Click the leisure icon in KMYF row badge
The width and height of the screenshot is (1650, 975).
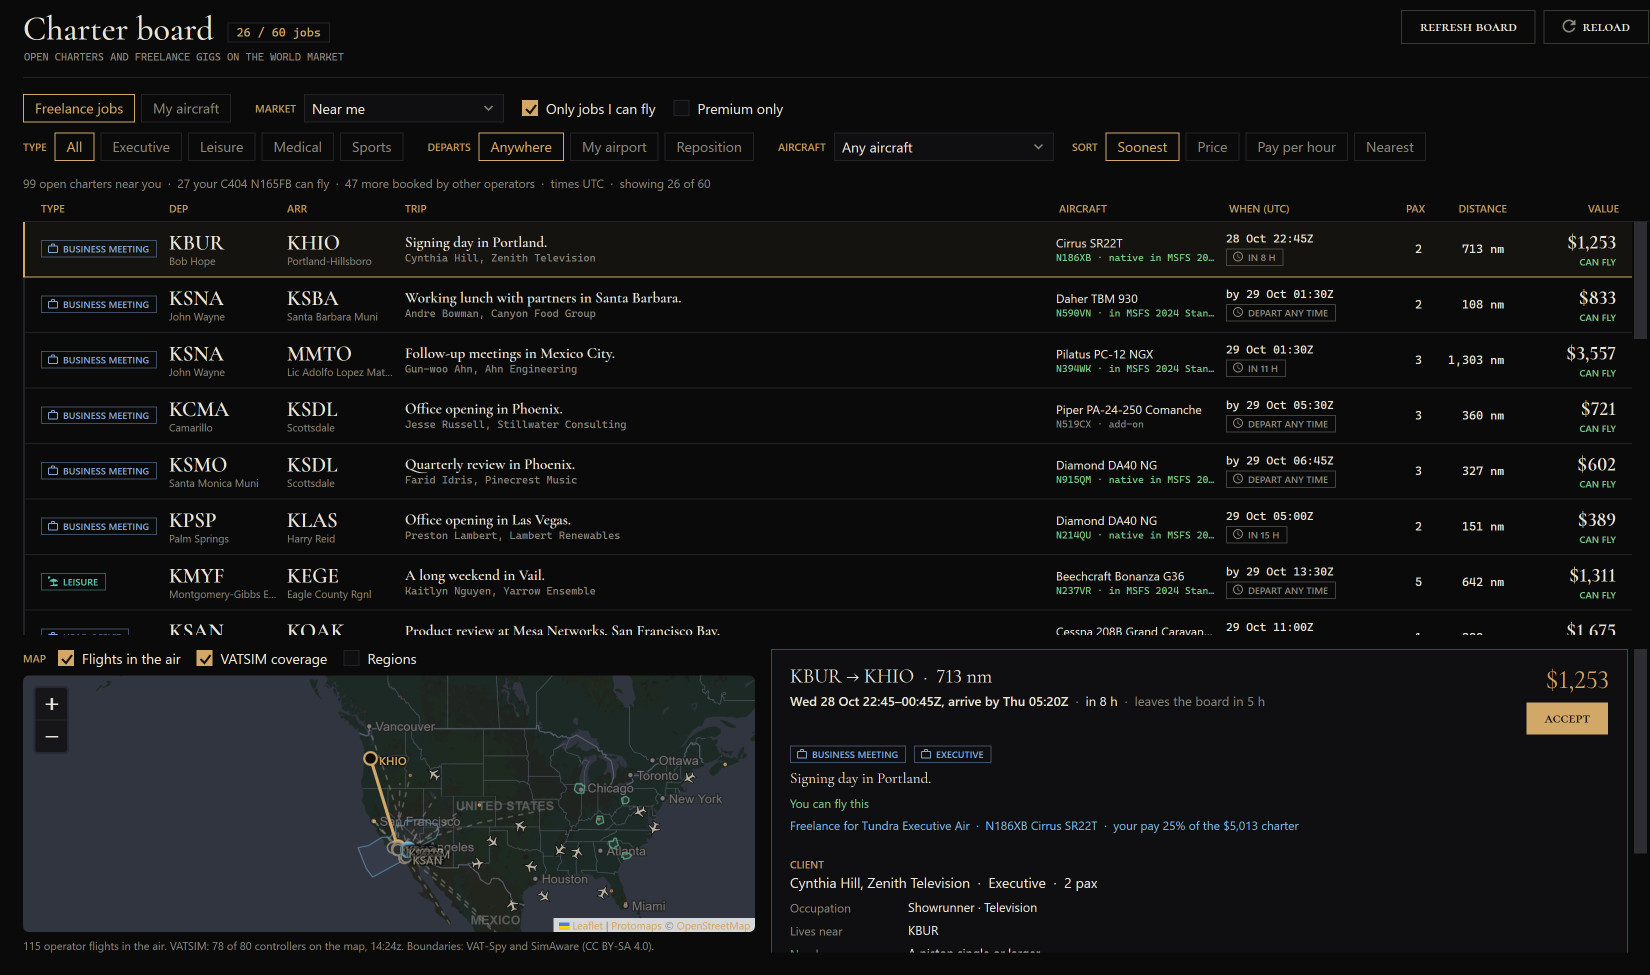[x=53, y=582]
